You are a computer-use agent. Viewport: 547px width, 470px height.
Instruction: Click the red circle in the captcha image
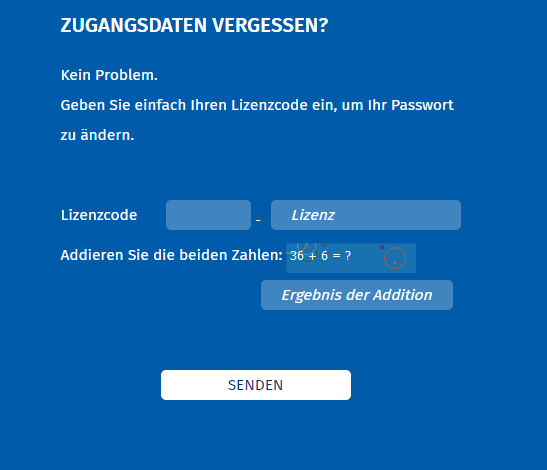pyautogui.click(x=395, y=258)
